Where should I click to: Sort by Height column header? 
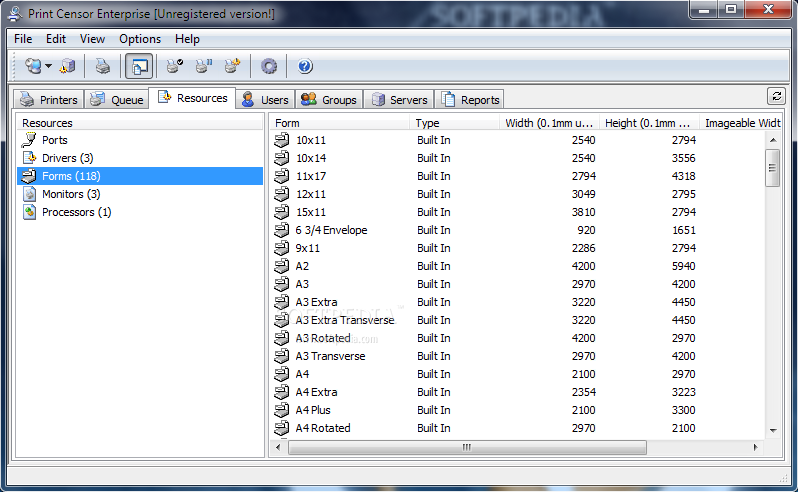point(649,123)
